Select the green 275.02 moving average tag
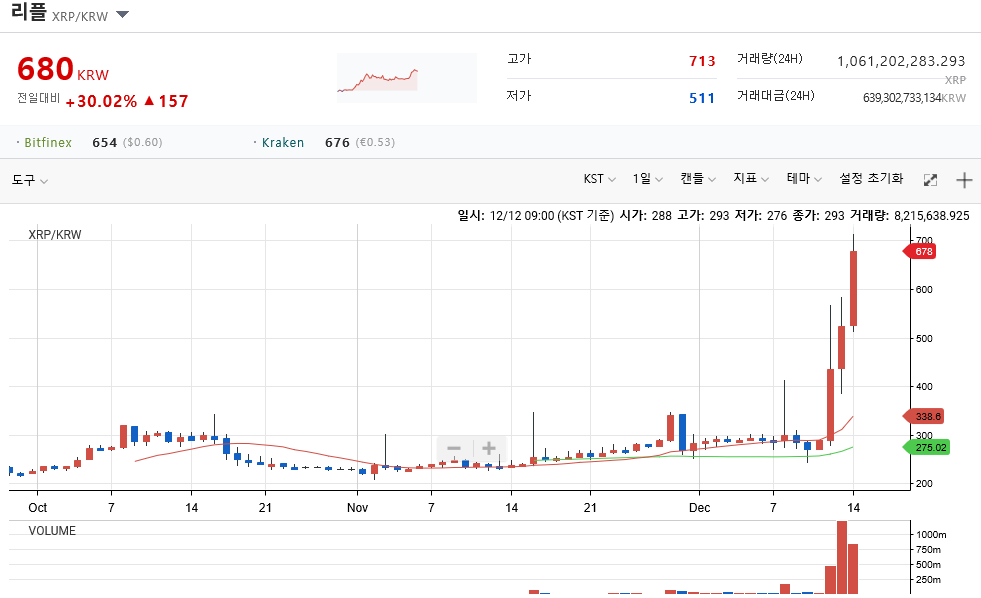The width and height of the screenshot is (981, 598). coord(926,447)
